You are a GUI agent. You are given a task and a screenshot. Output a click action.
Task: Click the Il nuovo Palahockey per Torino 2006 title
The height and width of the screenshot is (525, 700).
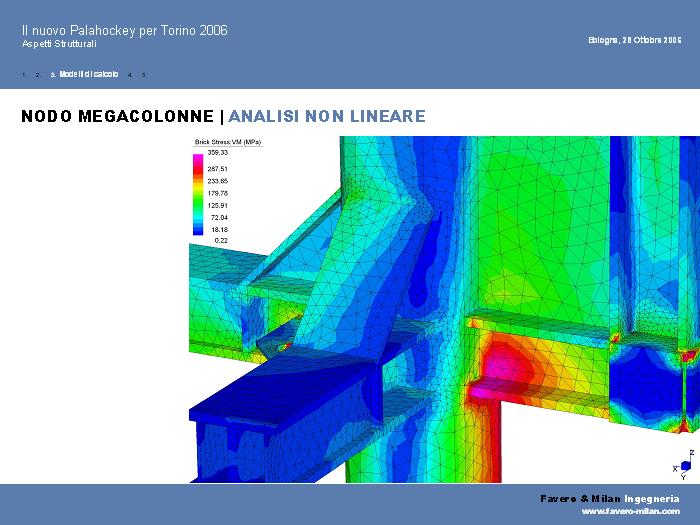coord(124,31)
